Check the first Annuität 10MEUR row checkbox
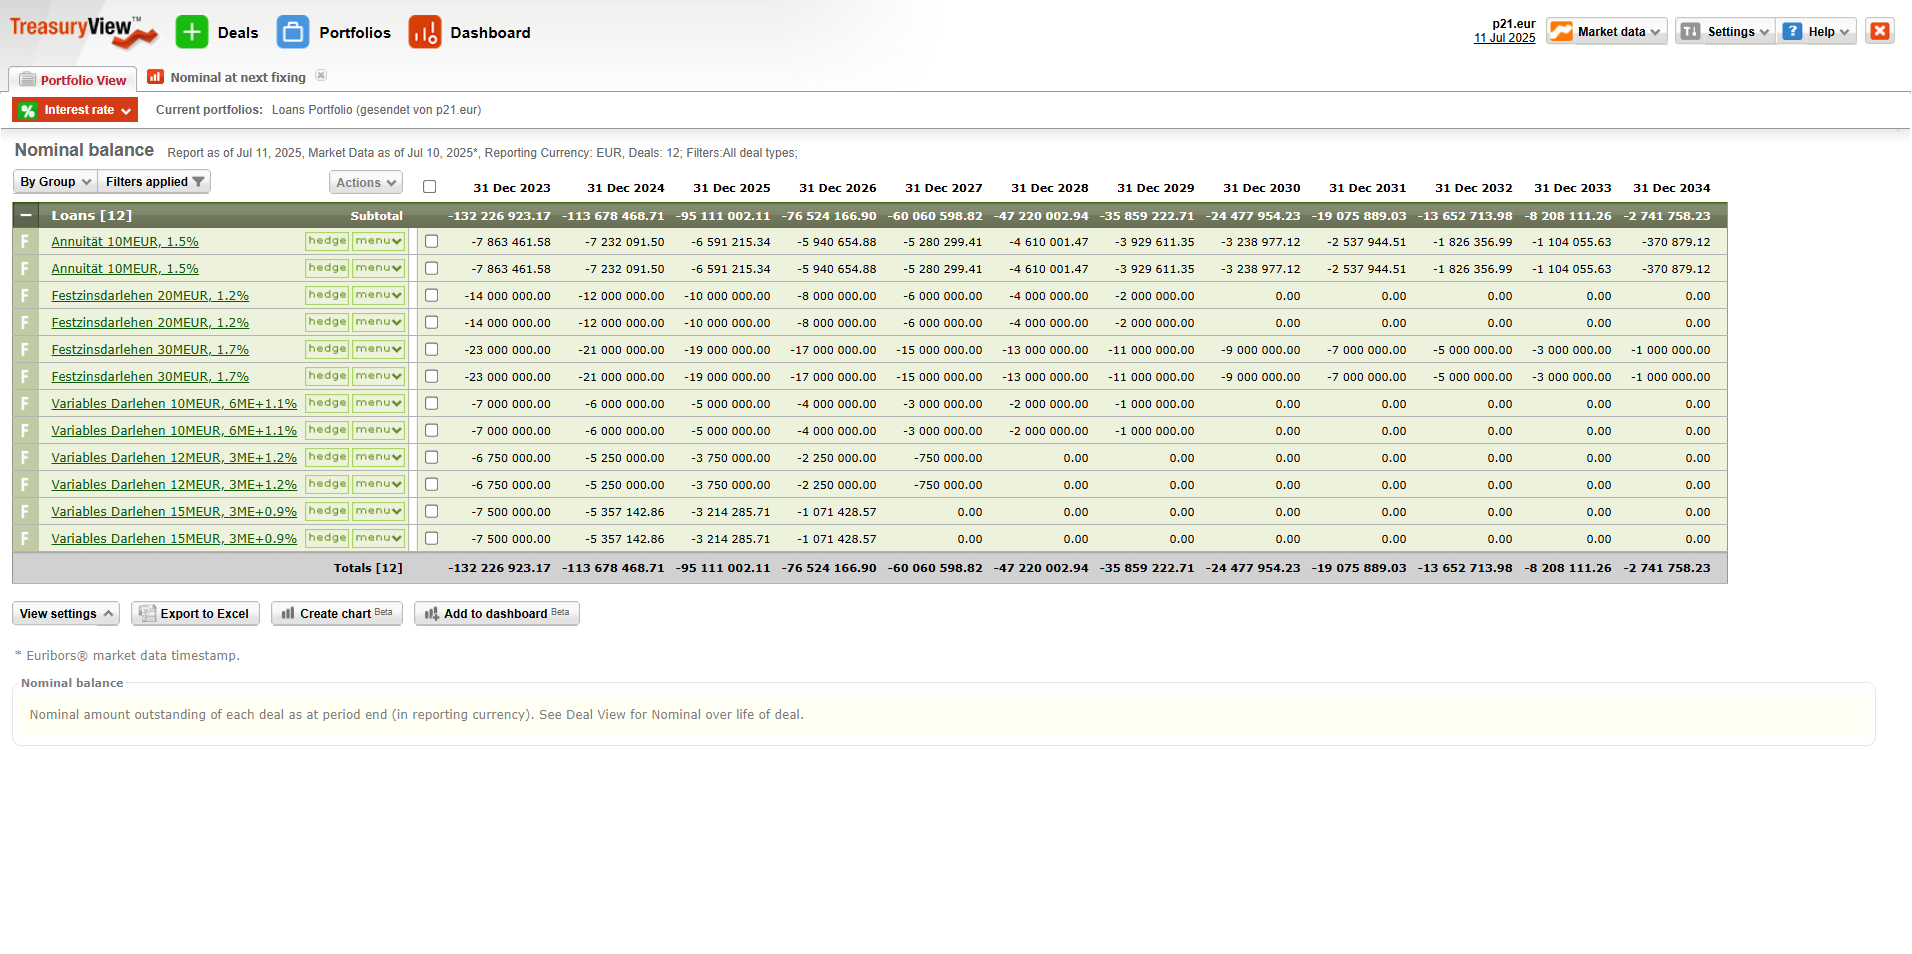1912x954 pixels. pos(431,242)
